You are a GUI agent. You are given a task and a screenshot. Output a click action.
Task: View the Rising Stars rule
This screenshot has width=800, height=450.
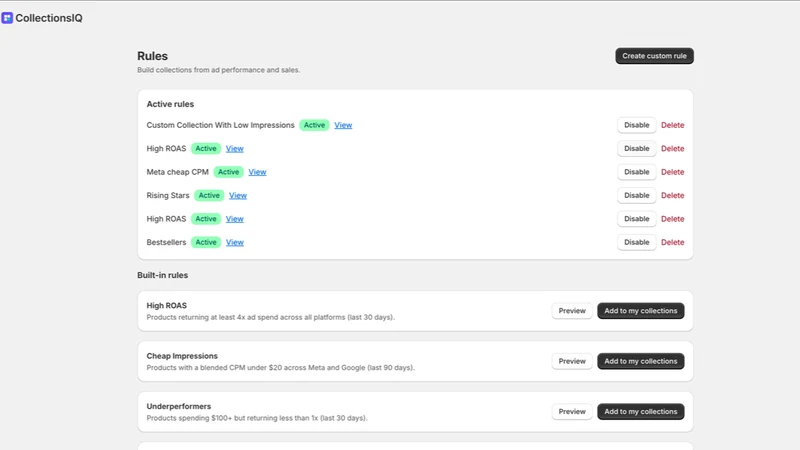(x=238, y=195)
